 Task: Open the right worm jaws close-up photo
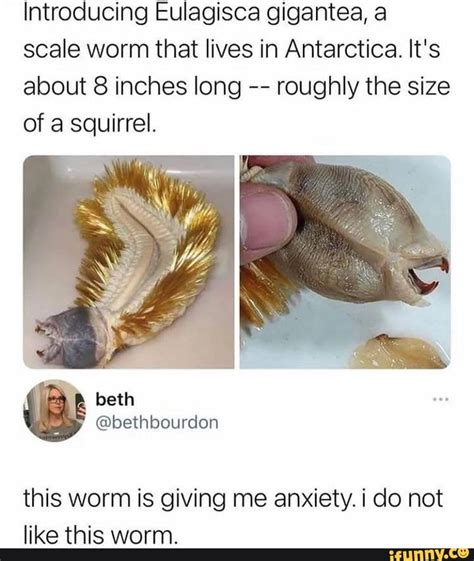pyautogui.click(x=345, y=262)
